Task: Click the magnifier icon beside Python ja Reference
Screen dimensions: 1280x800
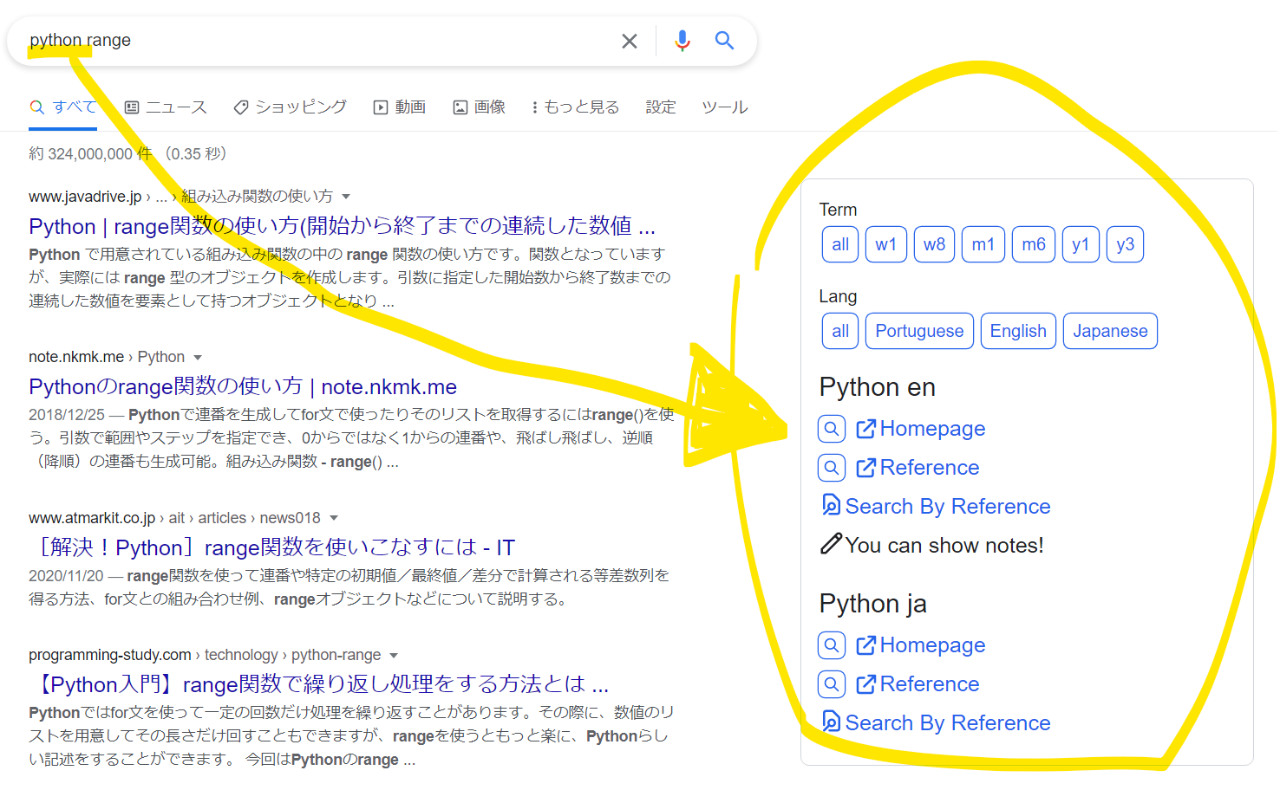Action: click(x=831, y=684)
